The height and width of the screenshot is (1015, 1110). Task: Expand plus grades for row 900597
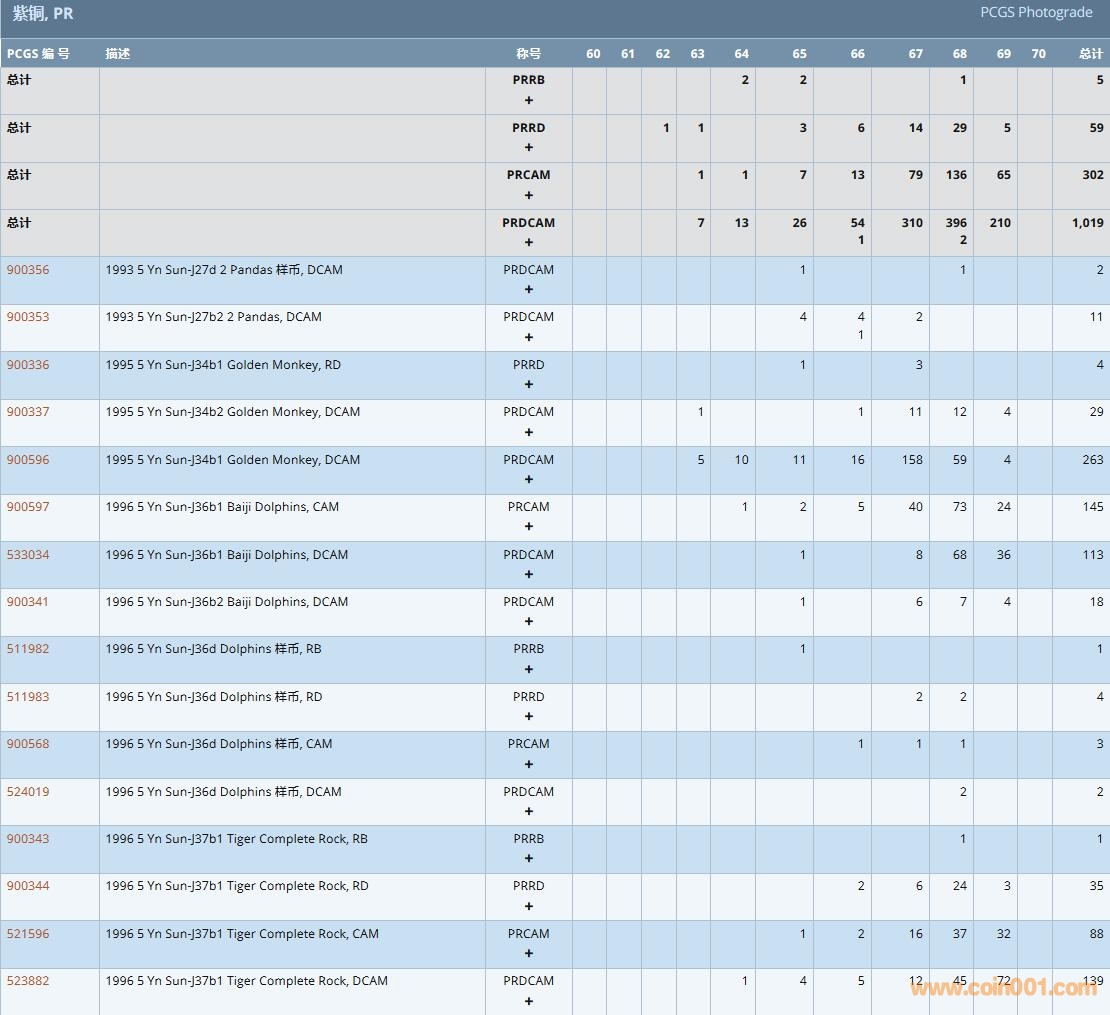(529, 527)
